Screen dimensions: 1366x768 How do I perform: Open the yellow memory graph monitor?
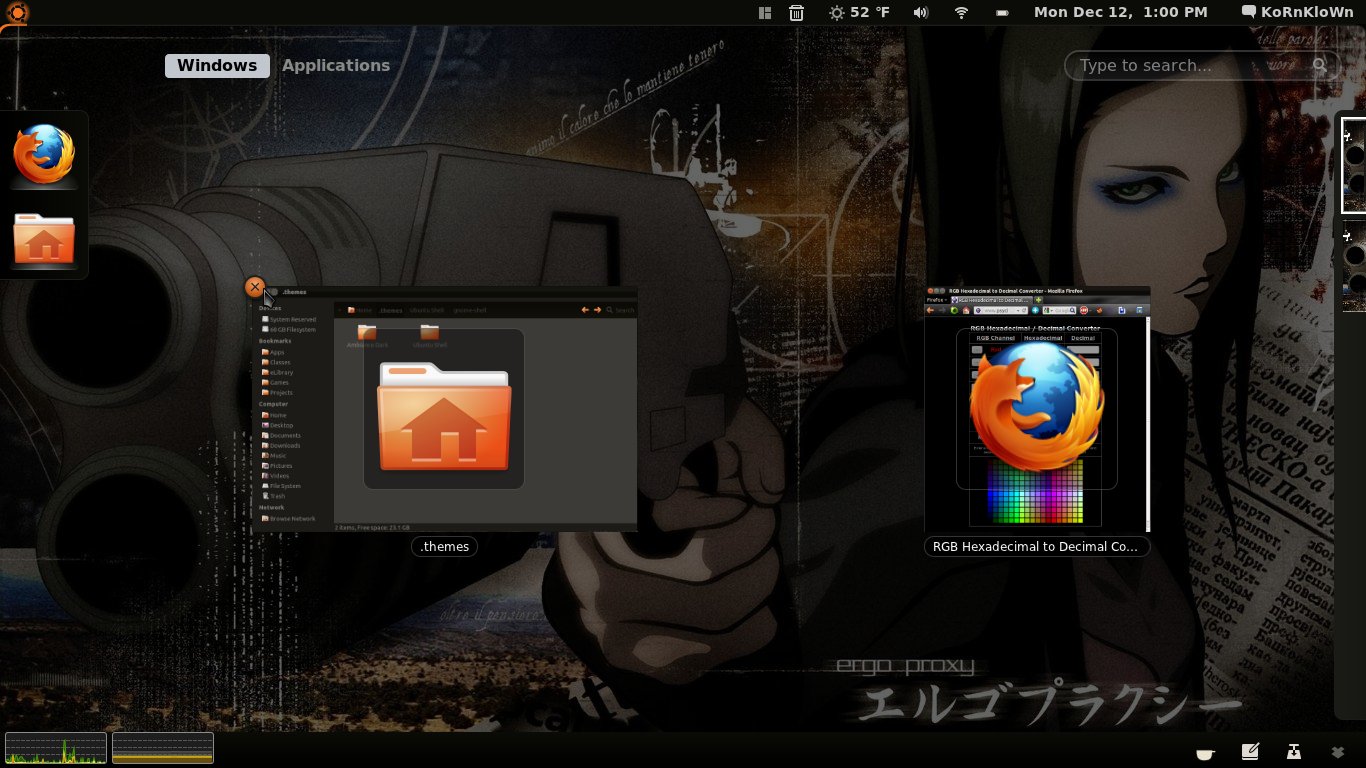pos(163,748)
